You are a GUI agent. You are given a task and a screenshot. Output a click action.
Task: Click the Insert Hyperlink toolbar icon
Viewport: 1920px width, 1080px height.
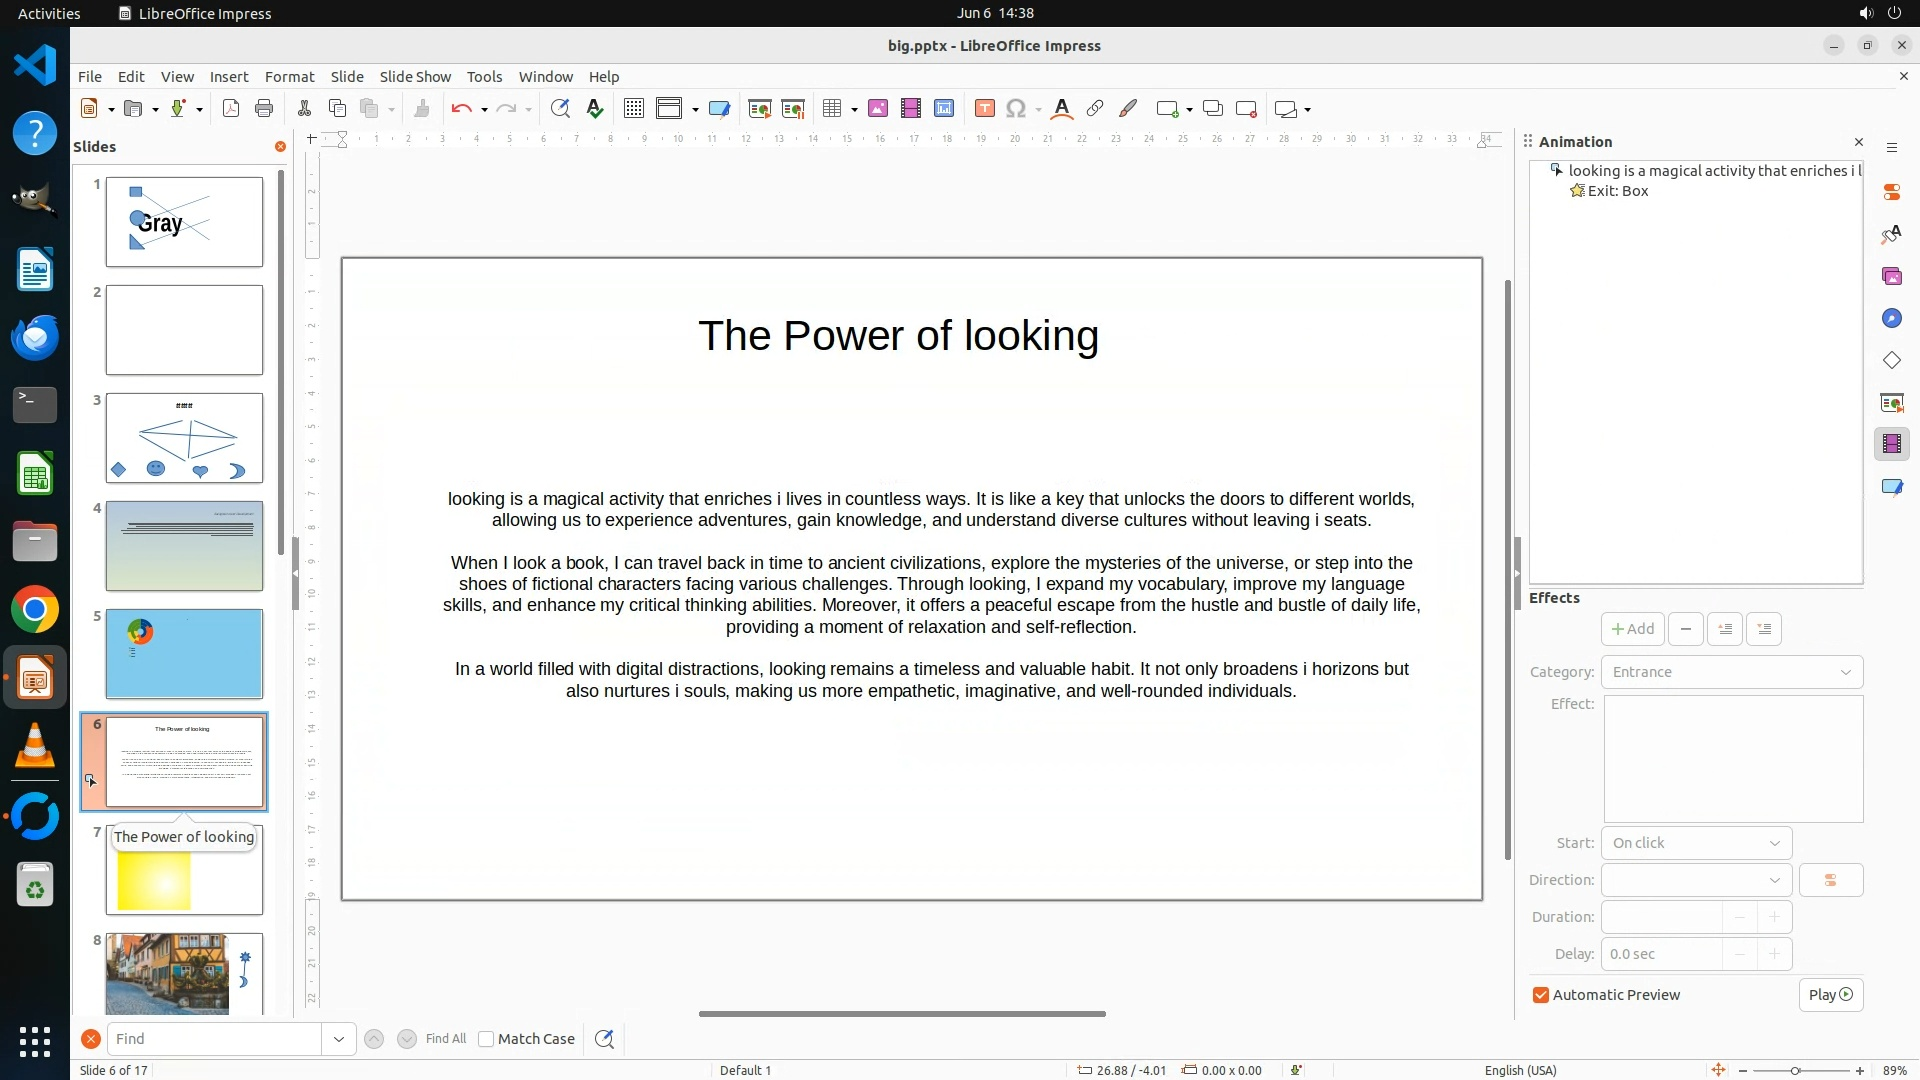(x=1095, y=109)
